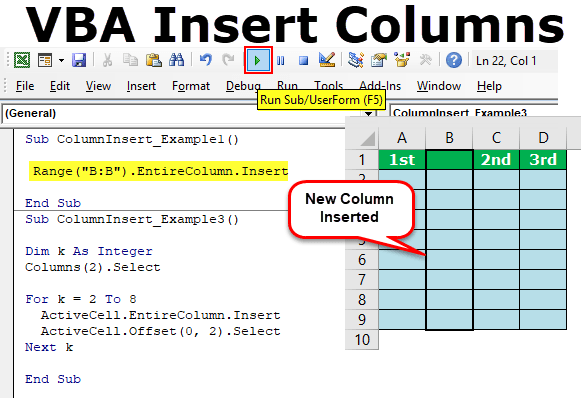This screenshot has height=398, width=581.
Task: Toggle Design Mode icon
Action: 327,60
